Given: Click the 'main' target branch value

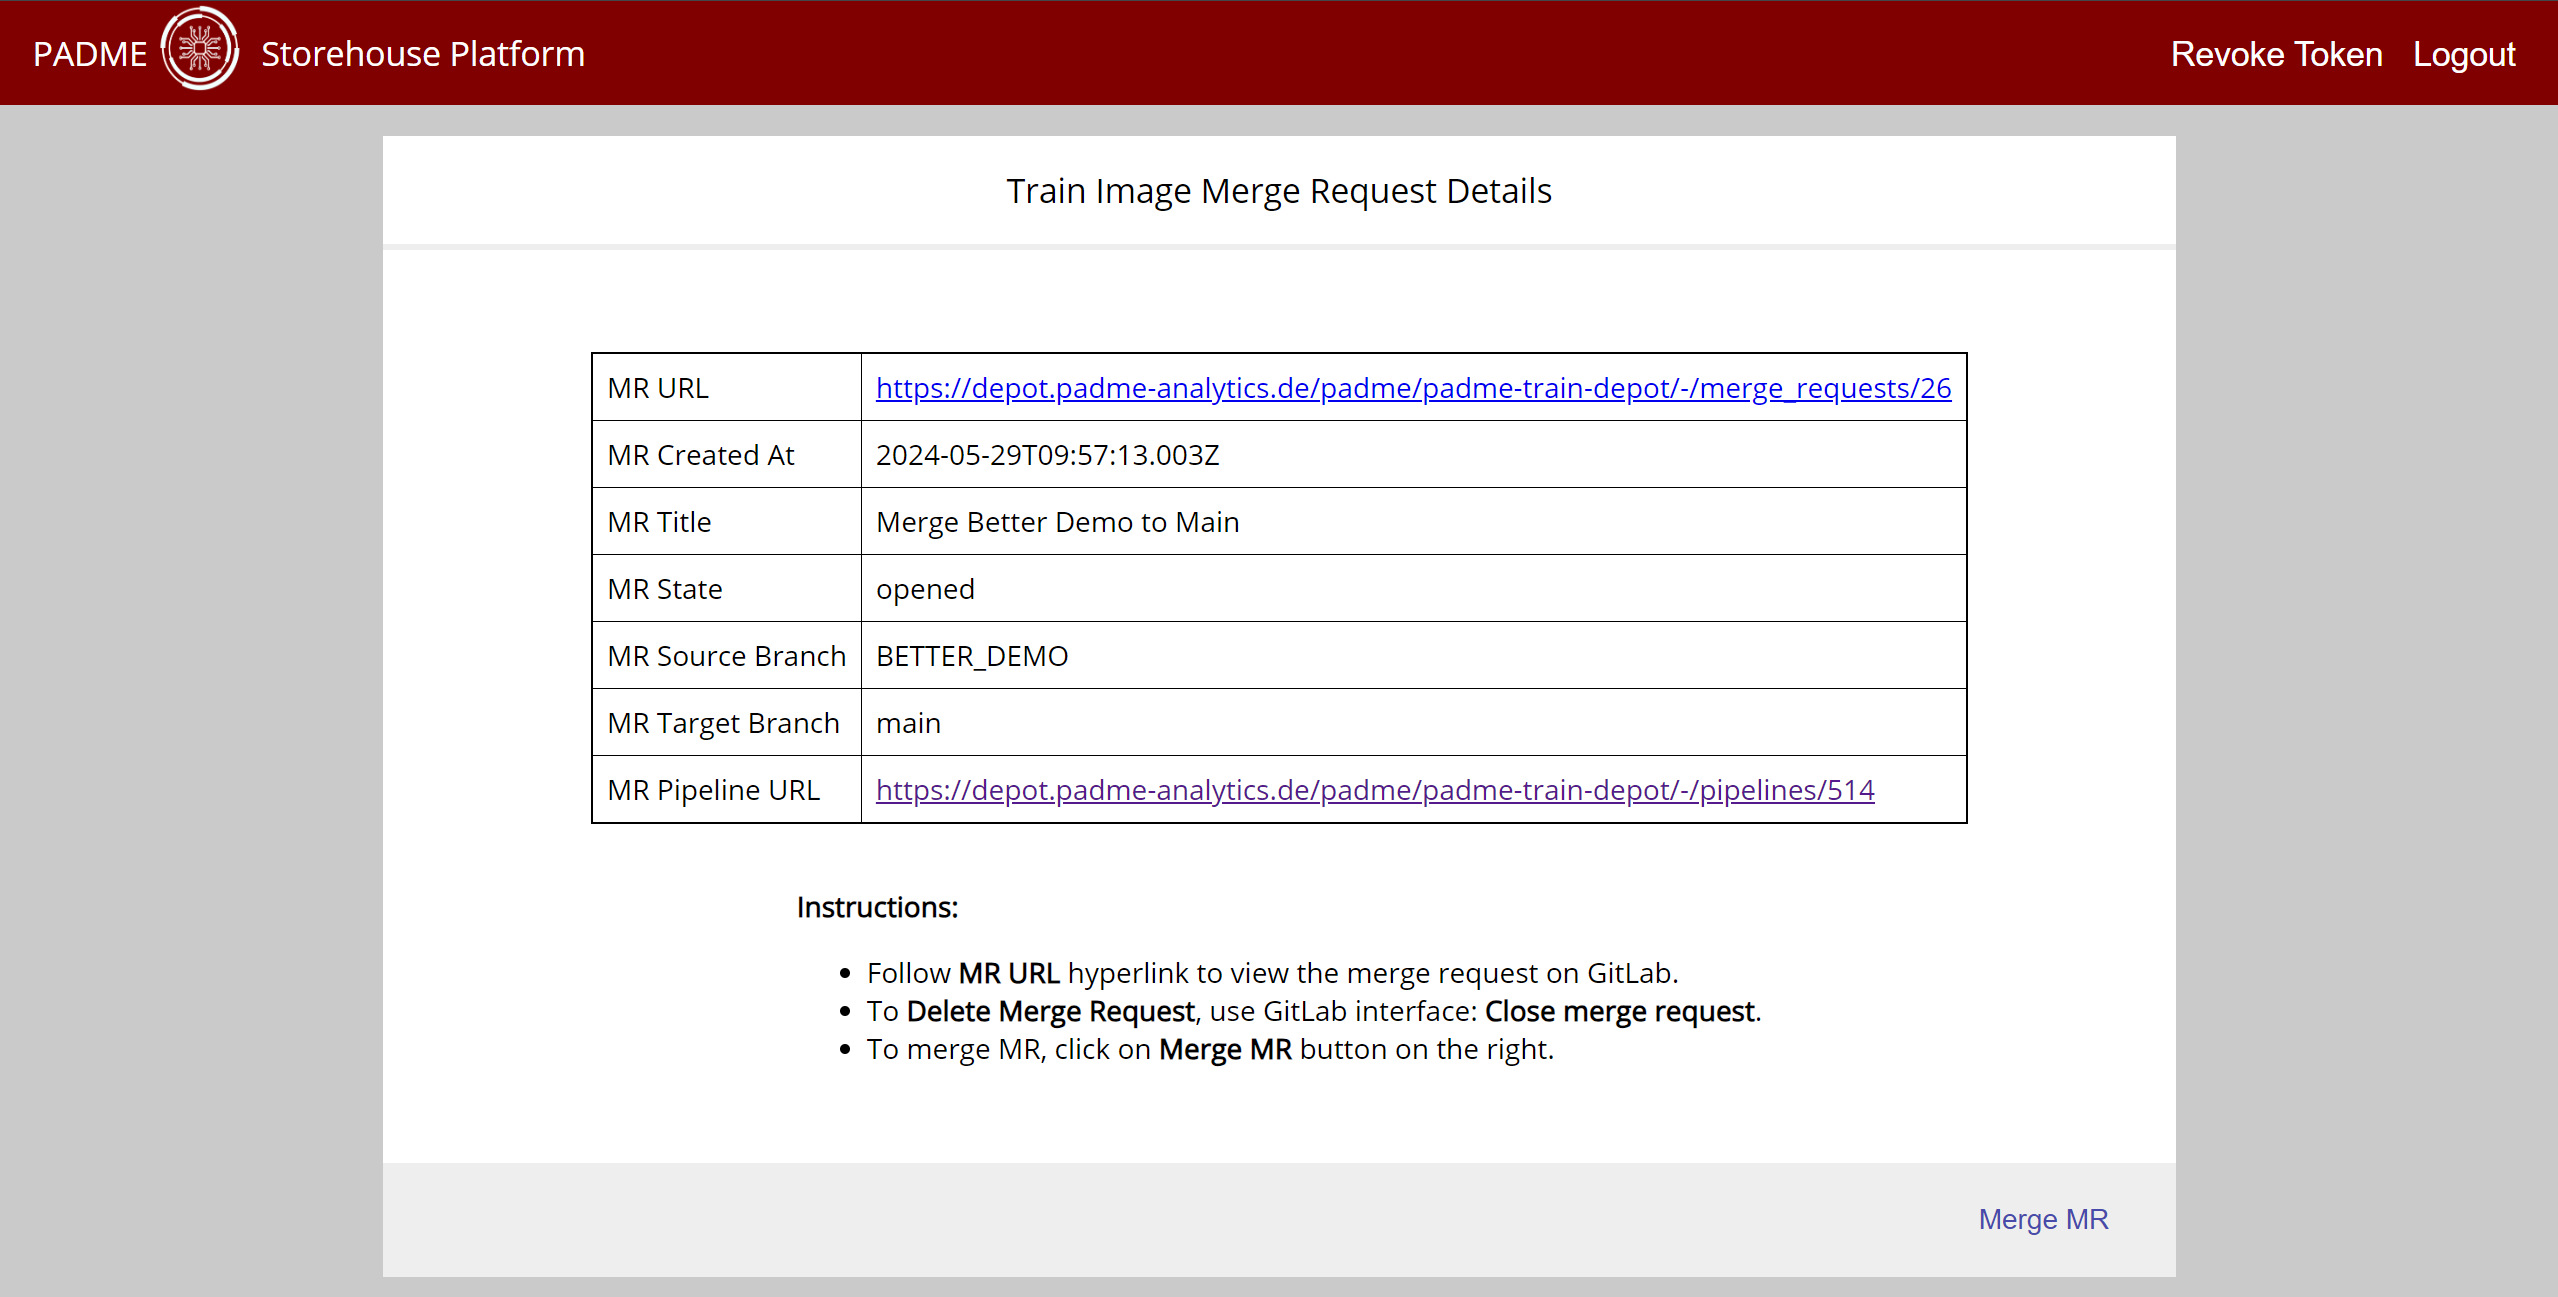Looking at the screenshot, I should pyautogui.click(x=908, y=723).
